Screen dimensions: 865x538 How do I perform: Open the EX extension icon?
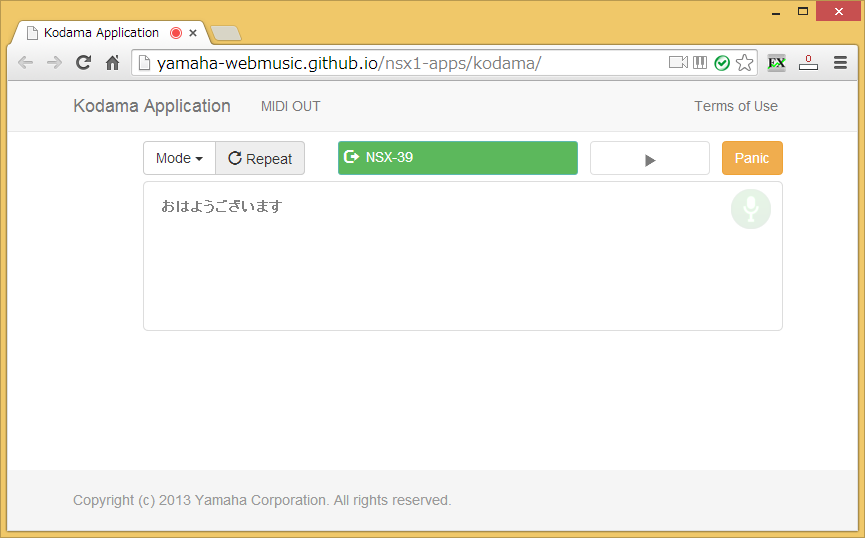click(776, 62)
